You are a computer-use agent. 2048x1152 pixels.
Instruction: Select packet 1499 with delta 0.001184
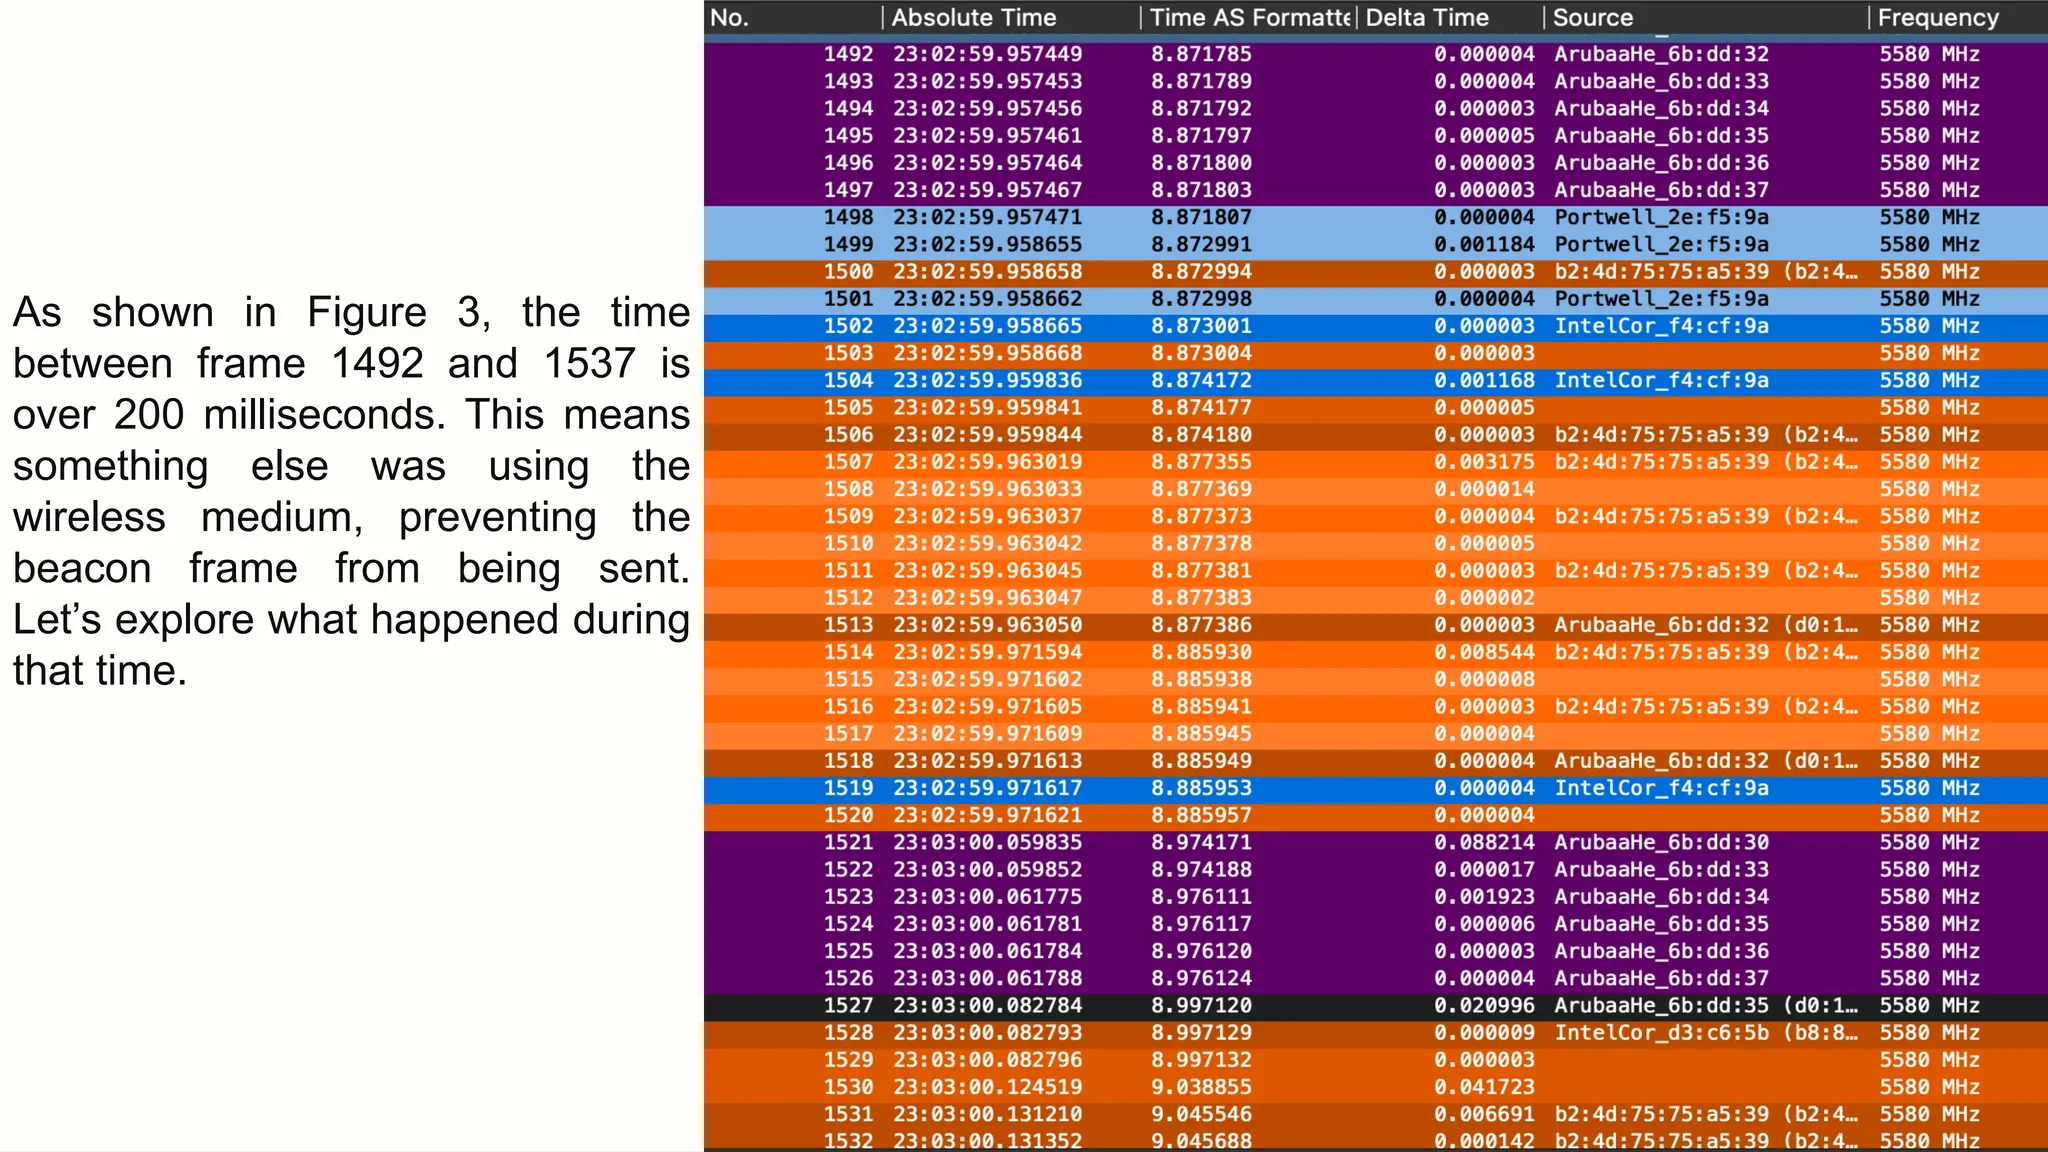click(1376, 244)
